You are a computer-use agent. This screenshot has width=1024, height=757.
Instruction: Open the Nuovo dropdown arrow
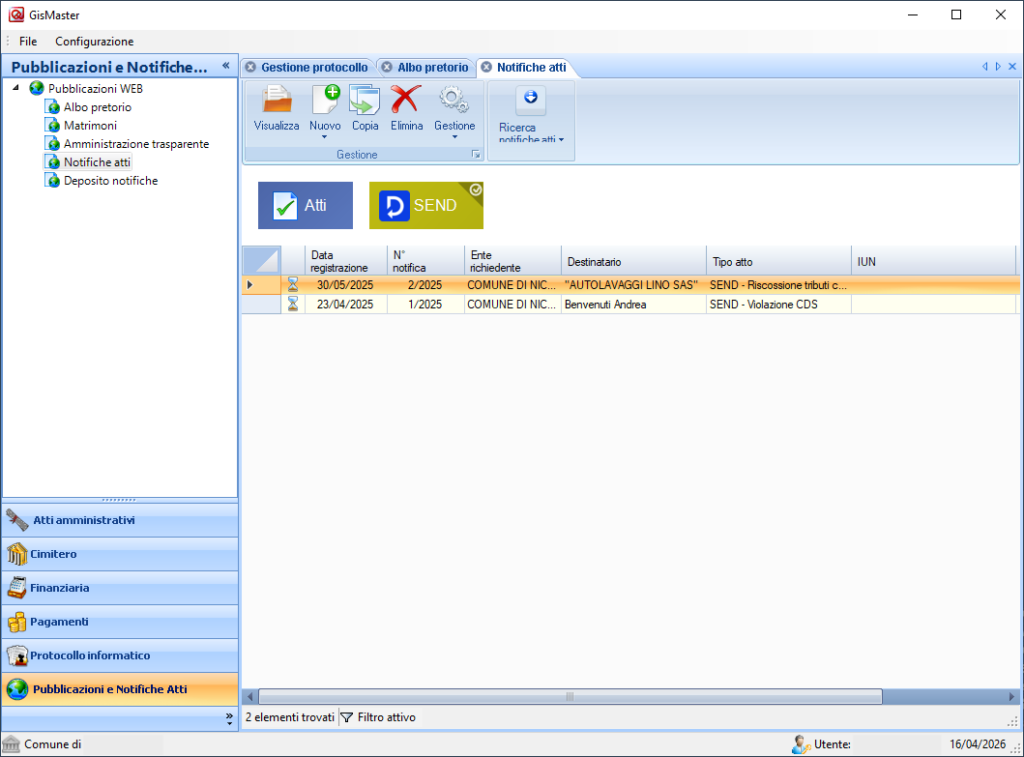click(x=325, y=137)
